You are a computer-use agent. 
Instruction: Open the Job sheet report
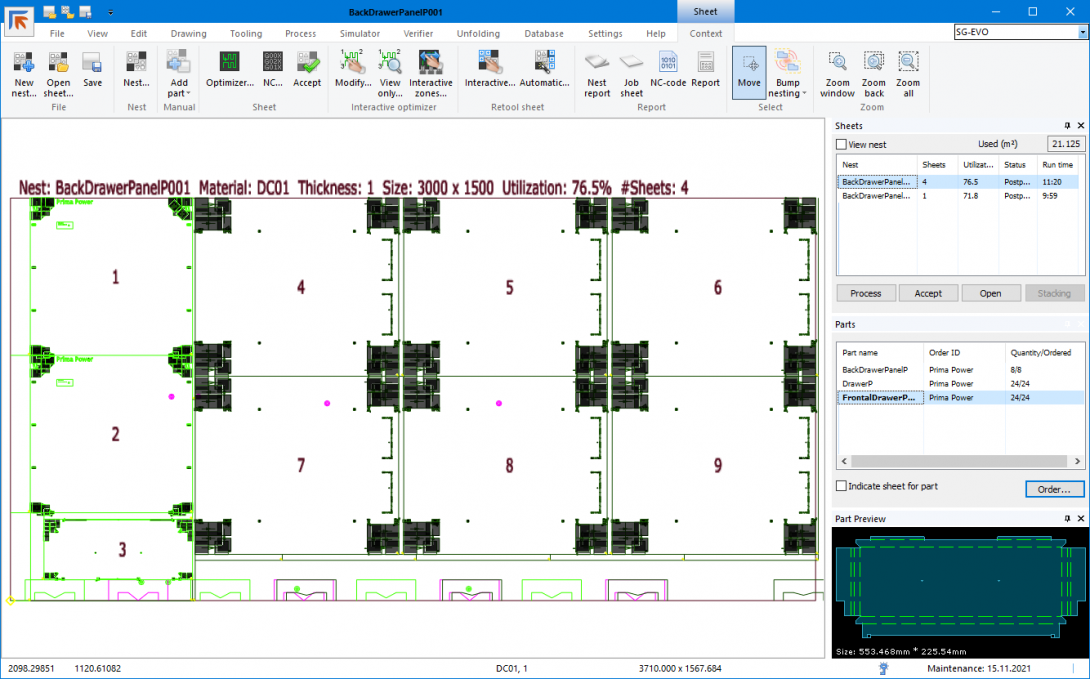click(x=631, y=63)
